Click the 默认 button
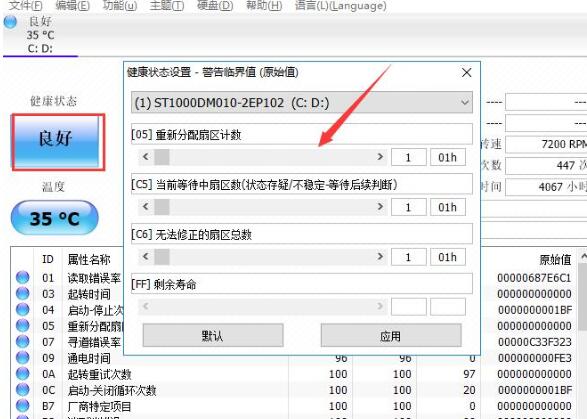The width and height of the screenshot is (587, 419). [213, 335]
